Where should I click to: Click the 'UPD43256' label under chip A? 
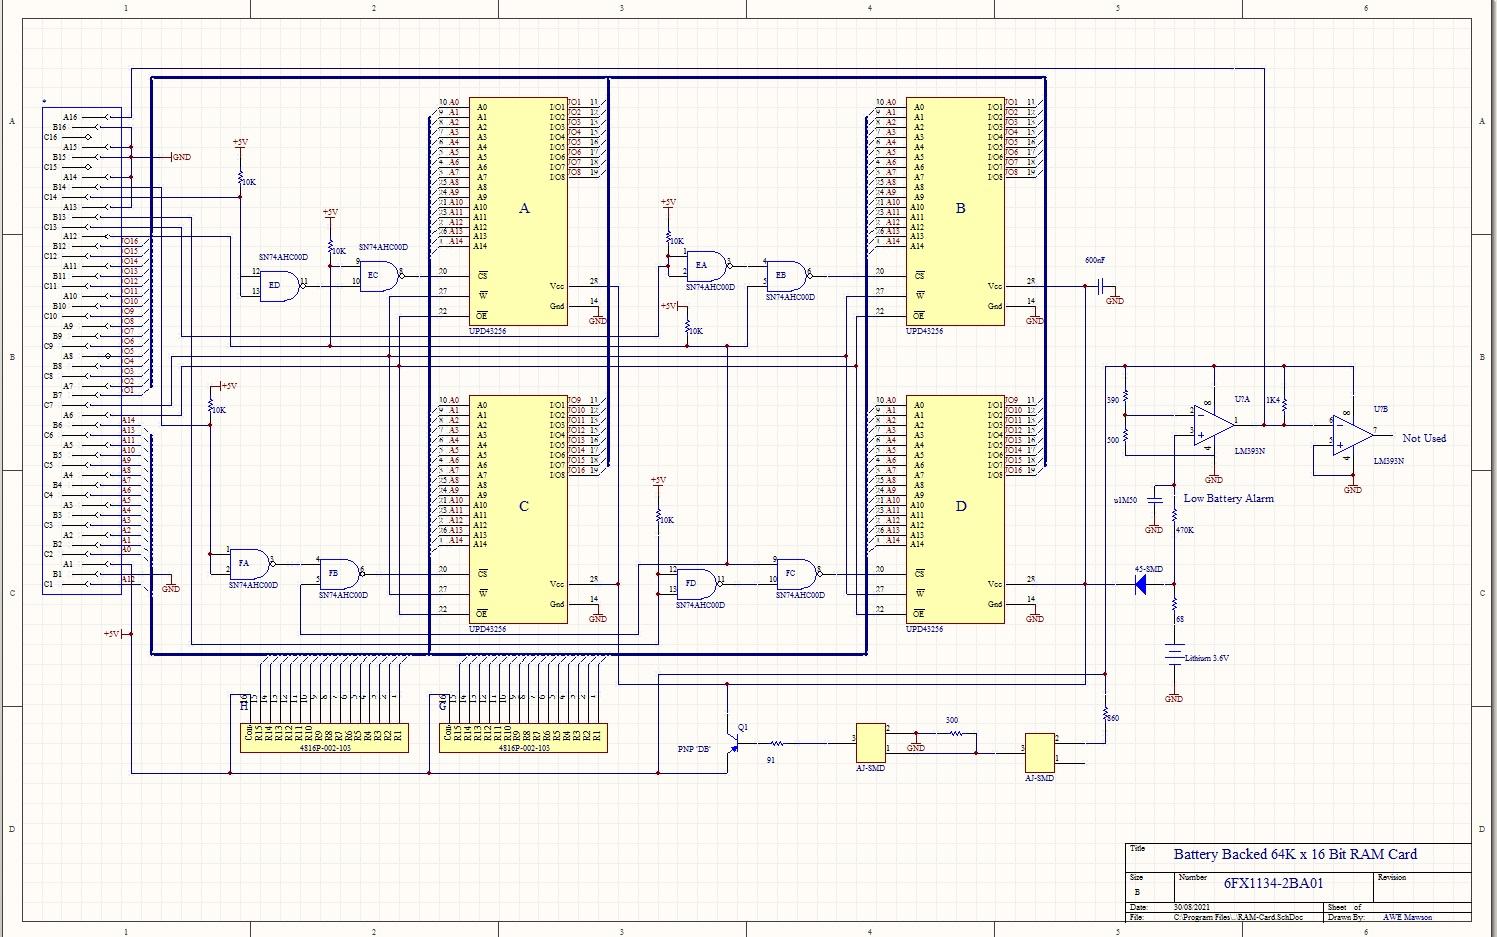(487, 331)
